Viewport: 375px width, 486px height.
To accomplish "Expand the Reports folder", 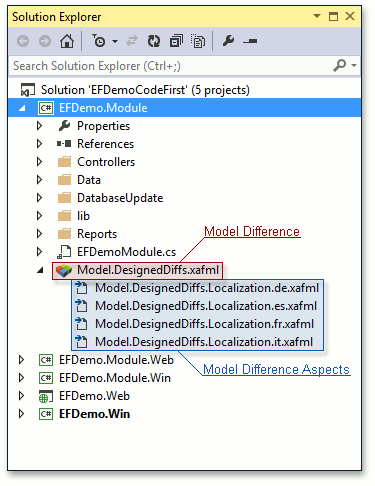I will click(x=39, y=234).
